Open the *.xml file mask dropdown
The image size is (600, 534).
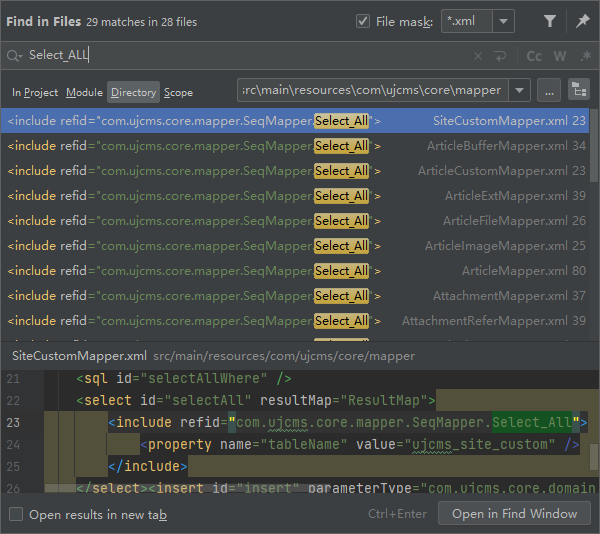(503, 21)
